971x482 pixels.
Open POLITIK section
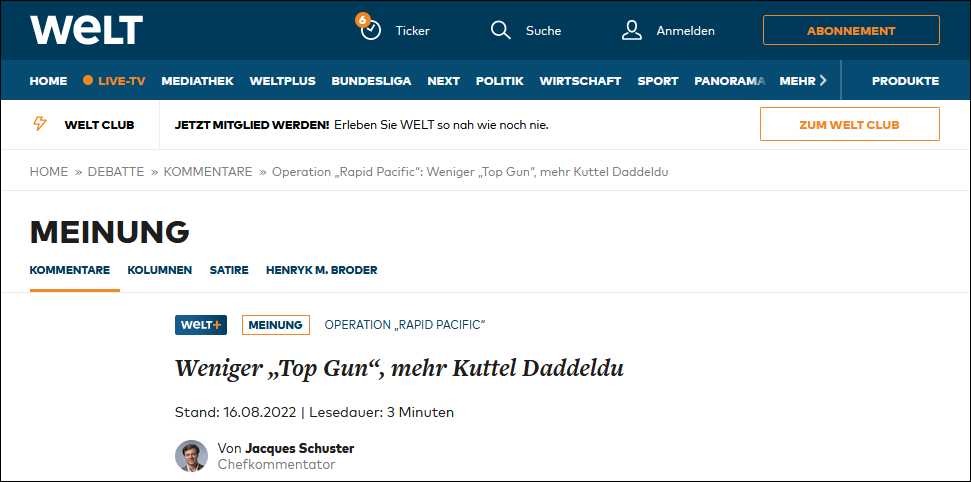[500, 81]
